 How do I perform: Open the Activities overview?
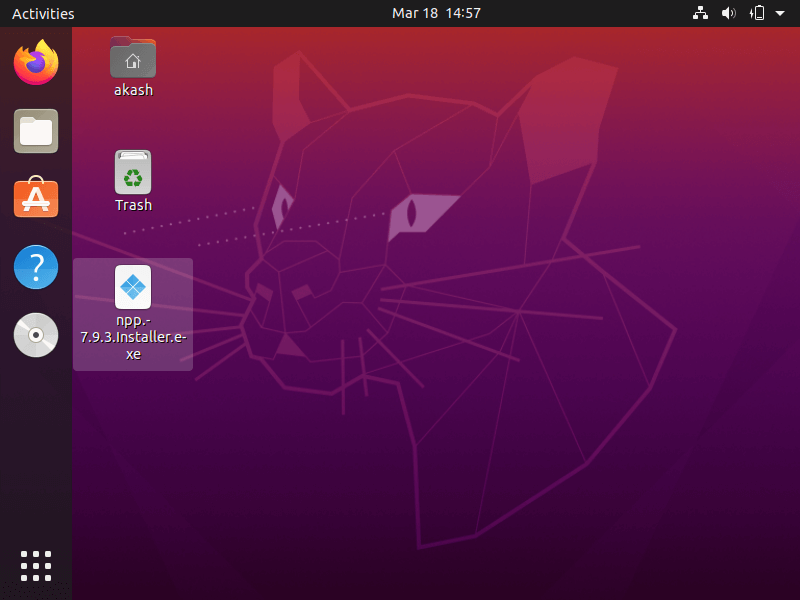[x=43, y=13]
